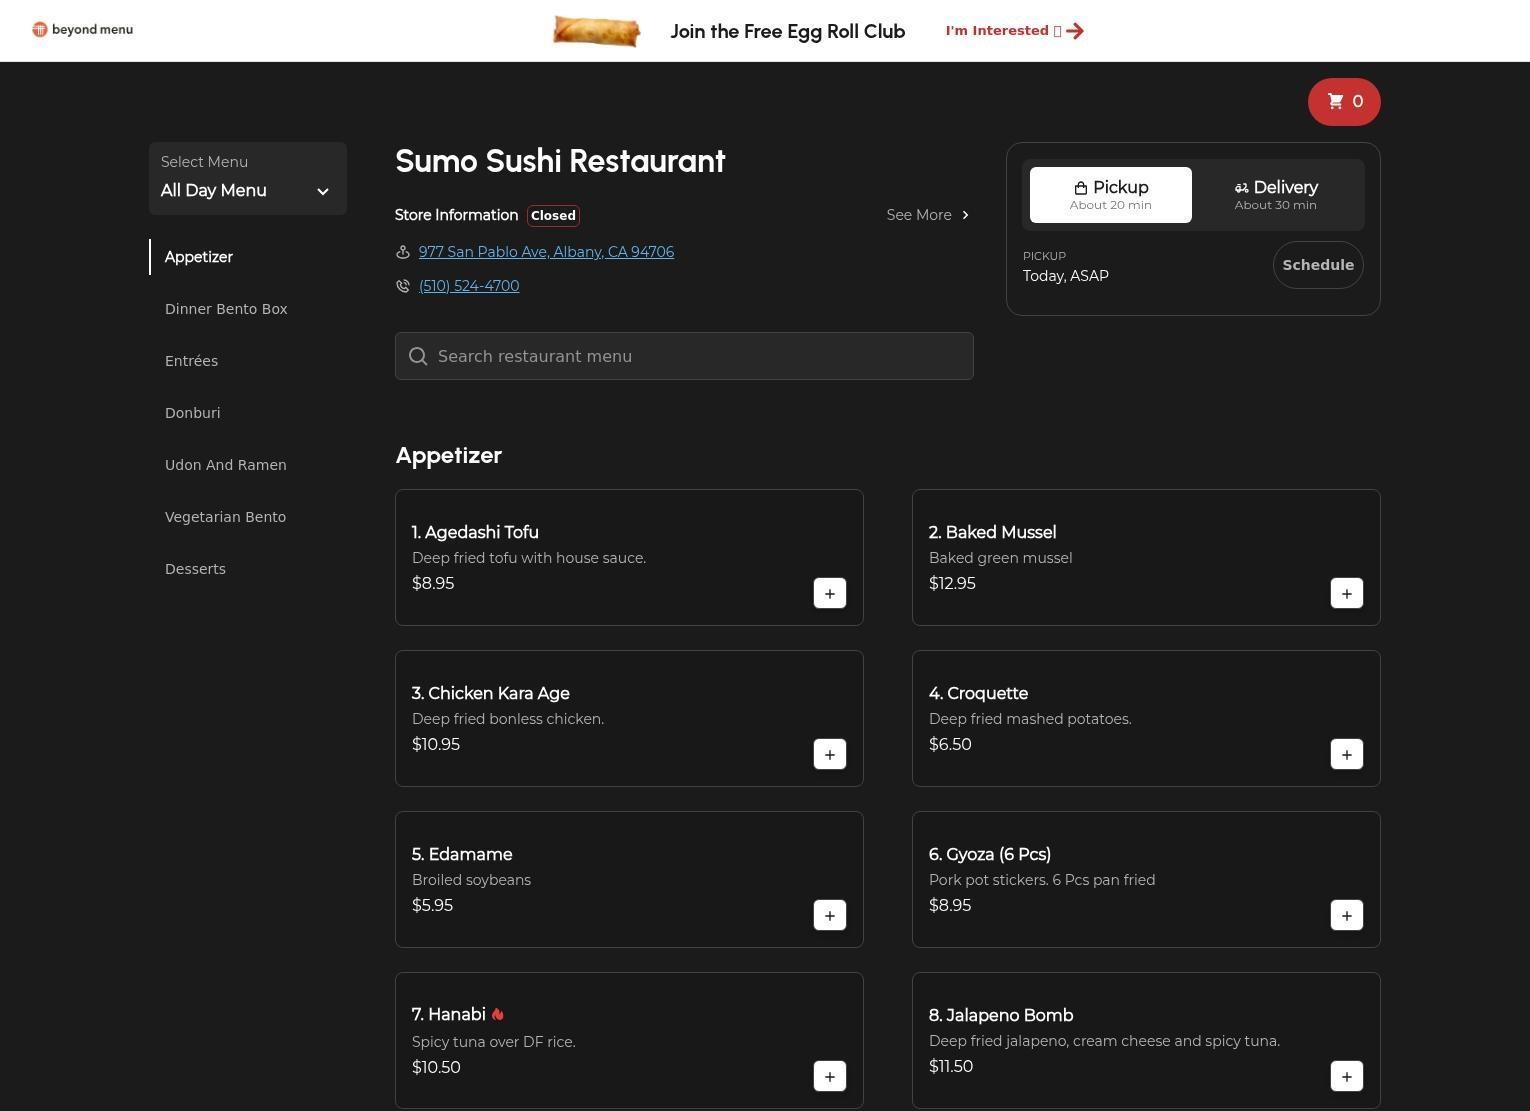Expand See More store information
Image resolution: width=1530 pixels, height=1111 pixels.
click(x=927, y=215)
